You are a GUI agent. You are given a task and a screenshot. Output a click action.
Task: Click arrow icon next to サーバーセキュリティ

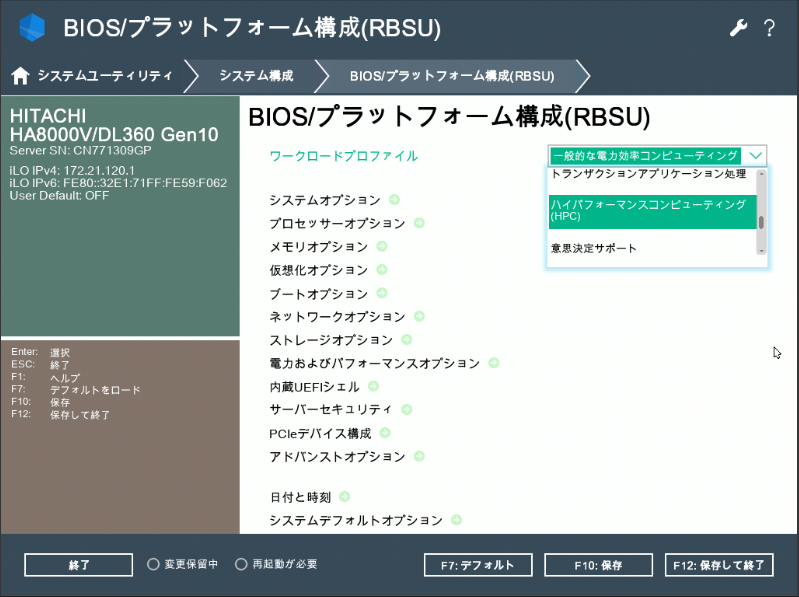[407, 409]
